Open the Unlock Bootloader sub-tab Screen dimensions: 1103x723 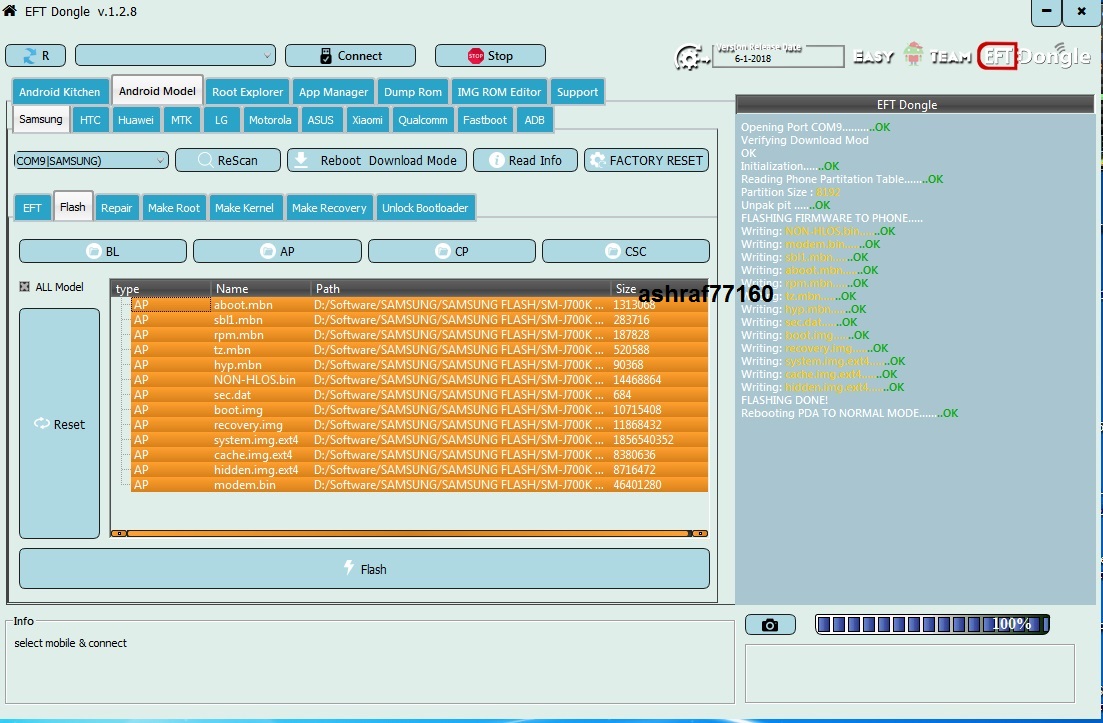[x=425, y=207]
